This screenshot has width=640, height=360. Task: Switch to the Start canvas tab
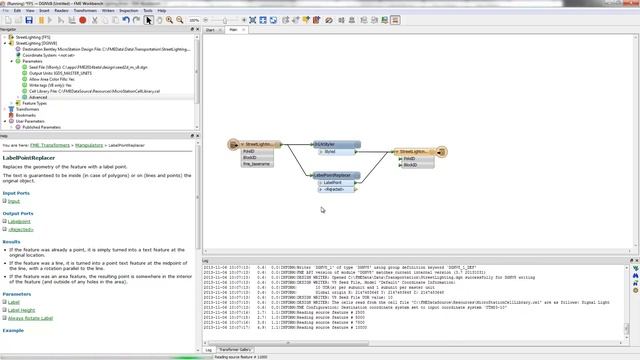pos(213,30)
